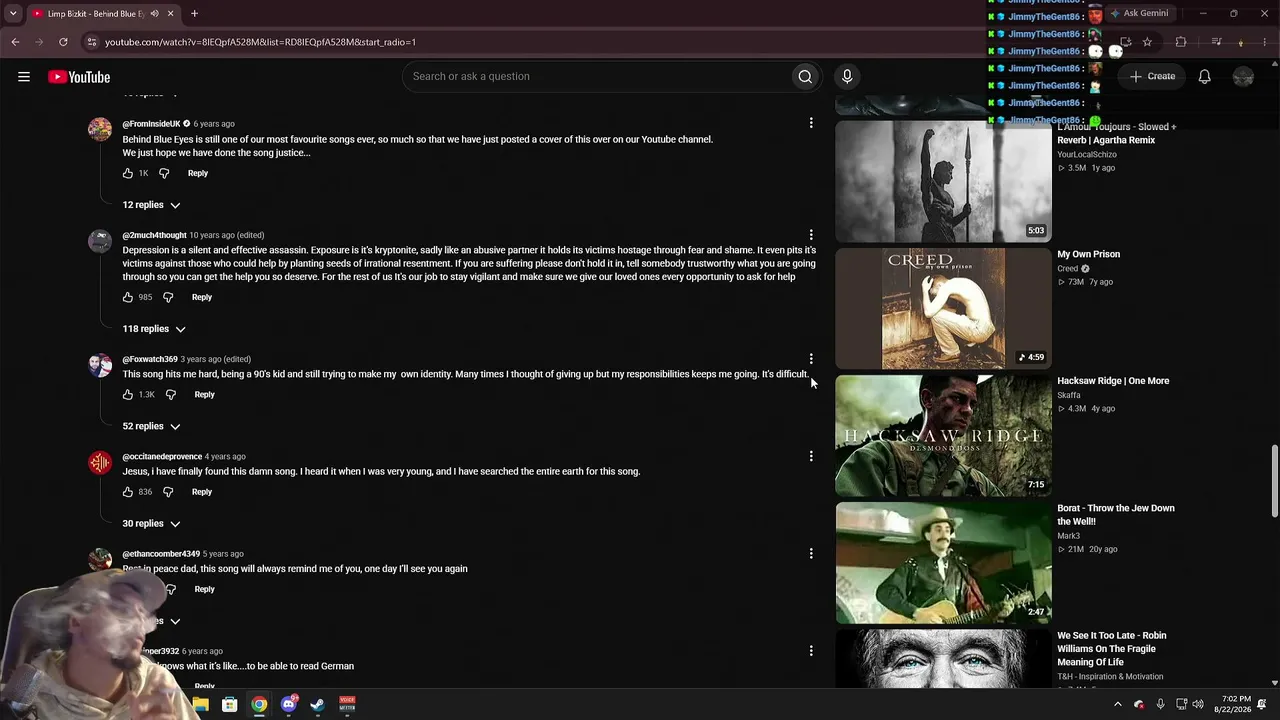This screenshot has height=720, width=1280.
Task: Bookmark this page with the star icon
Action: (1147, 42)
